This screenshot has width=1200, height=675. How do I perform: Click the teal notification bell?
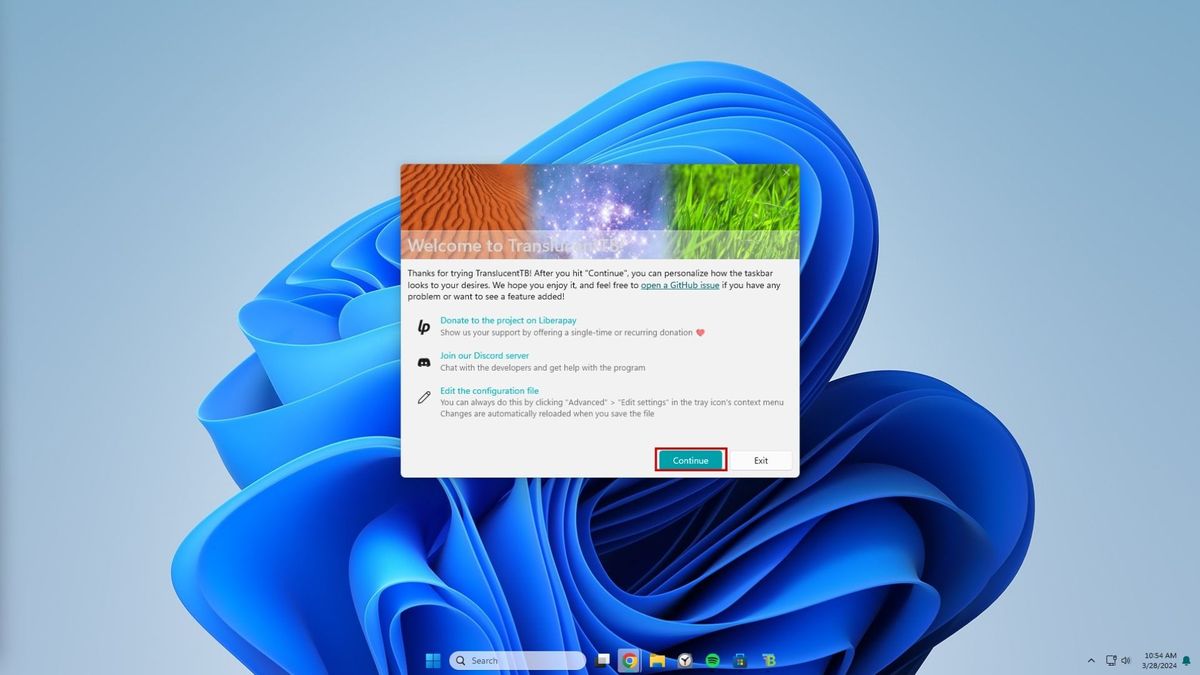1186,660
